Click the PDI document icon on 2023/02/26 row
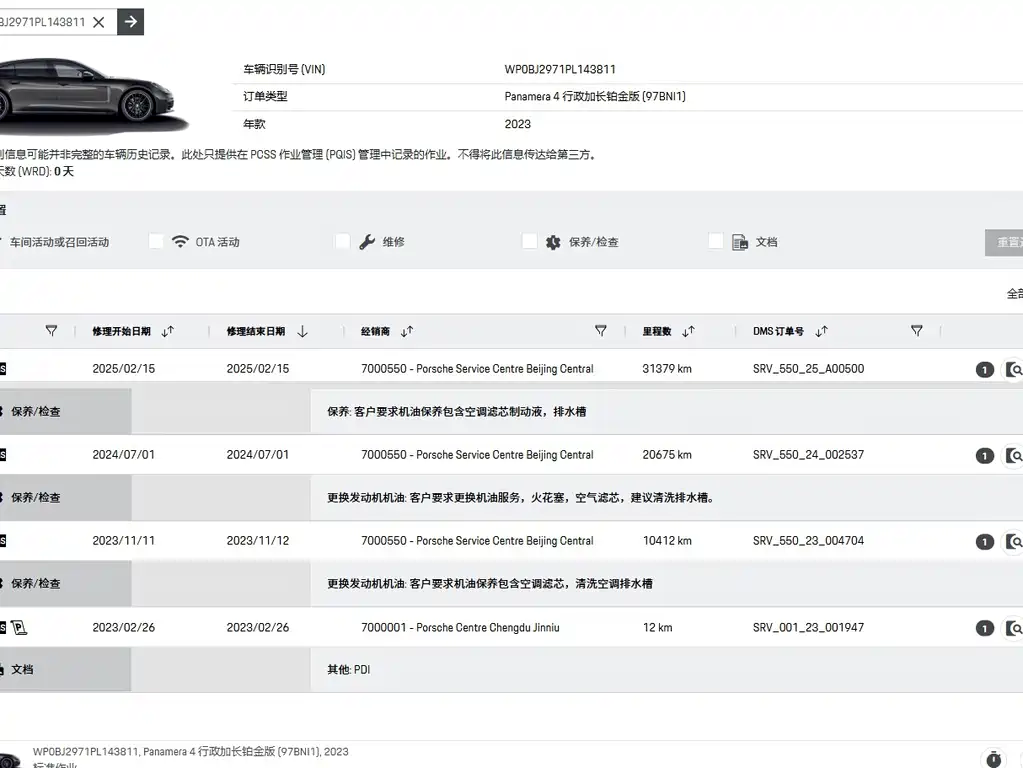 [19, 628]
